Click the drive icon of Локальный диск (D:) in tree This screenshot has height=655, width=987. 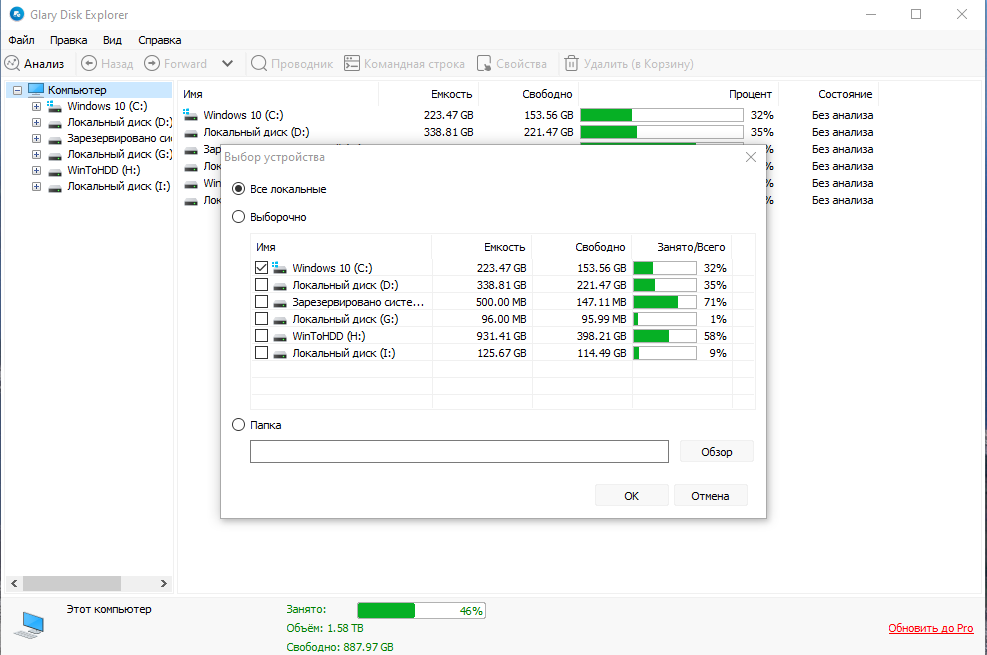(x=55, y=123)
